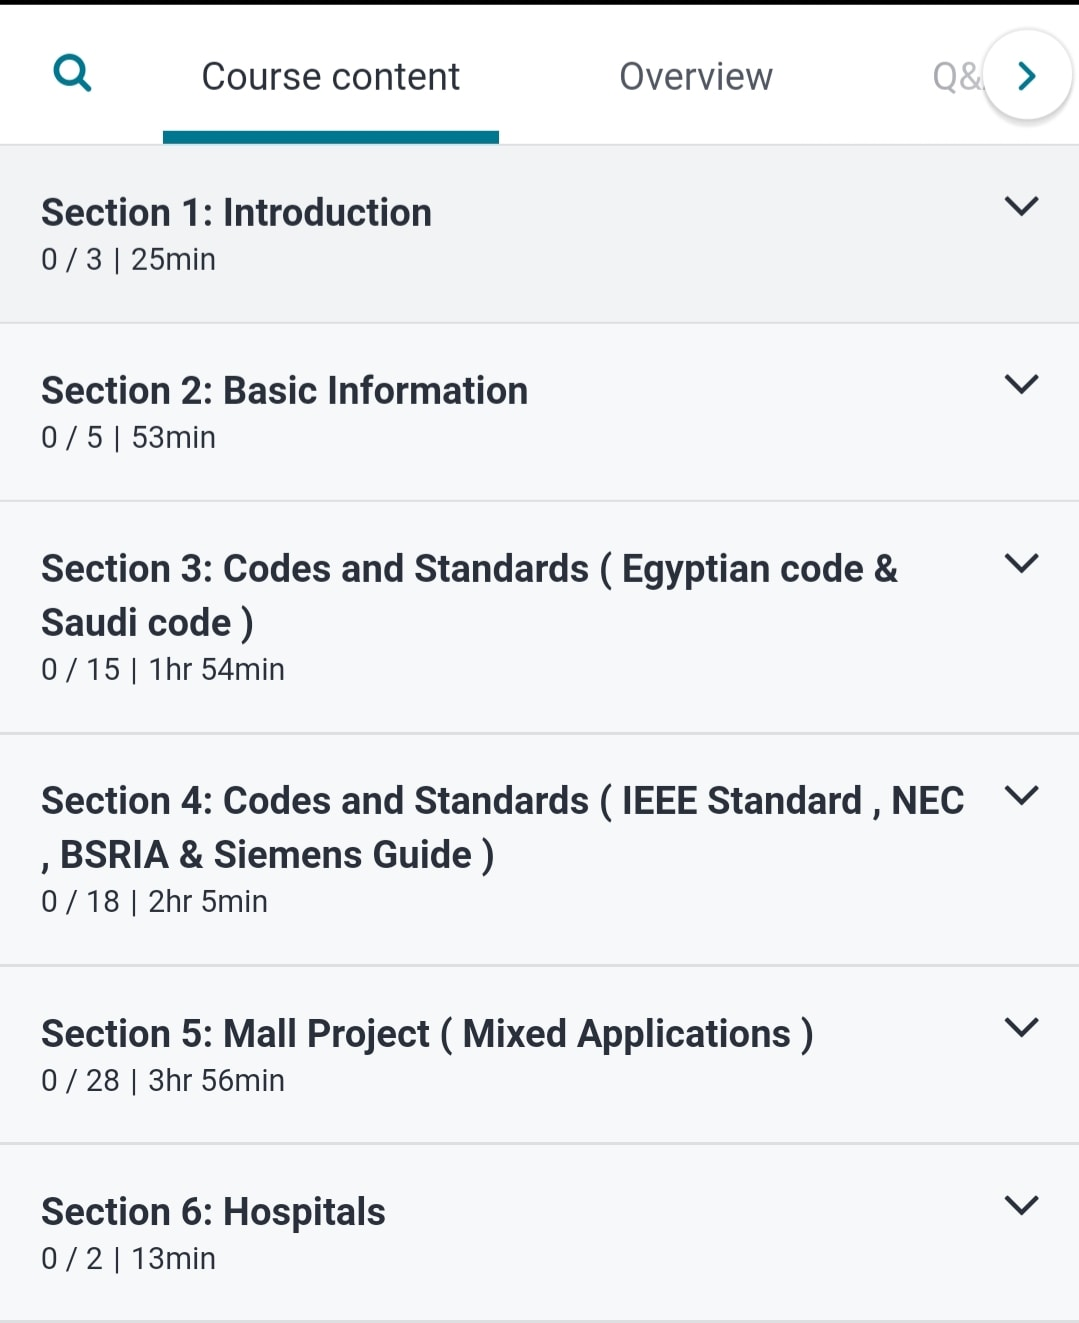1079x1323 pixels.
Task: Switch to the Overview tab
Action: 696,77
